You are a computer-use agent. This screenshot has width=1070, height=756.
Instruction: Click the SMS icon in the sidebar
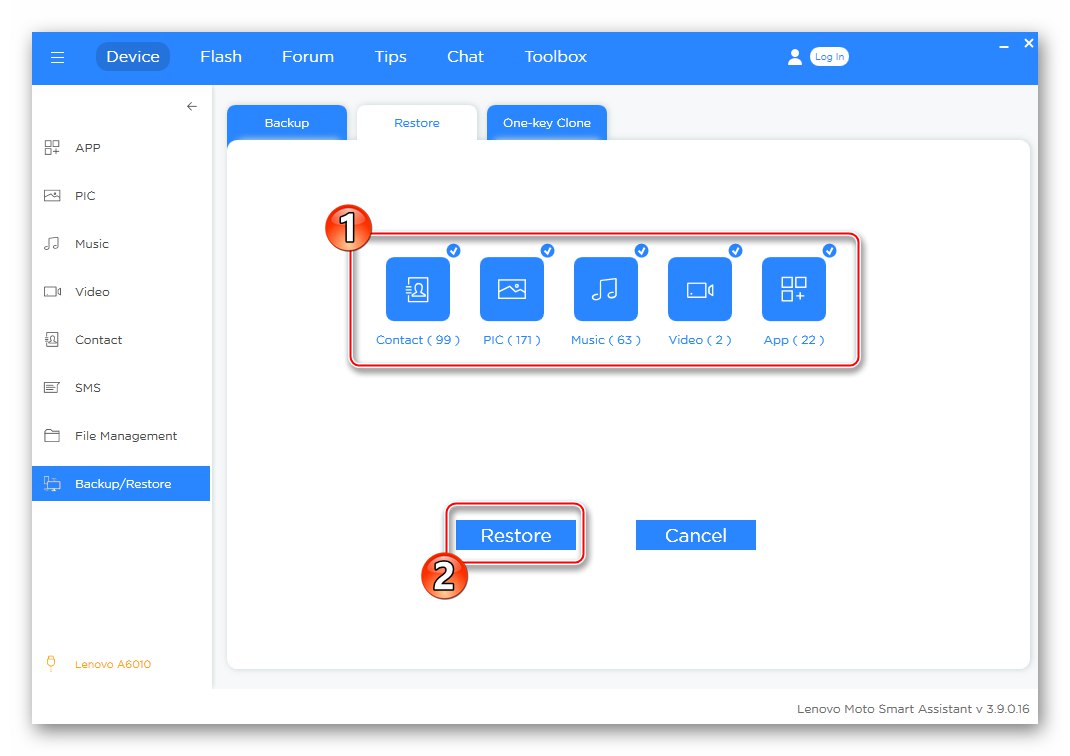pos(52,388)
